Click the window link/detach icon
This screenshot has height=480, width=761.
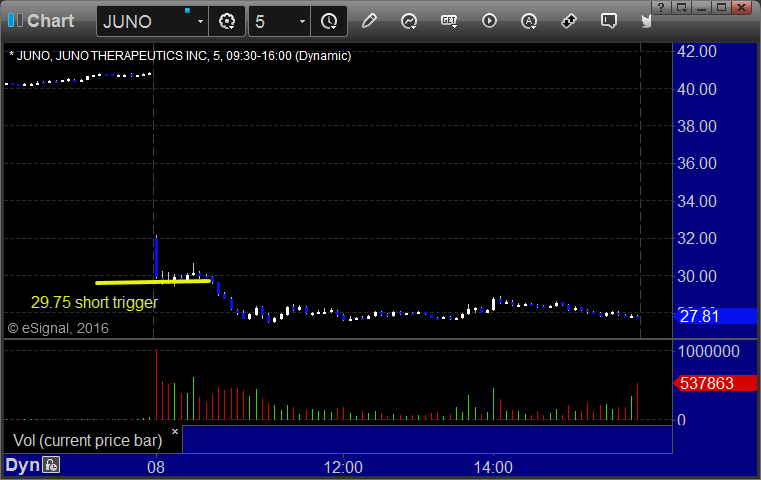coord(681,7)
